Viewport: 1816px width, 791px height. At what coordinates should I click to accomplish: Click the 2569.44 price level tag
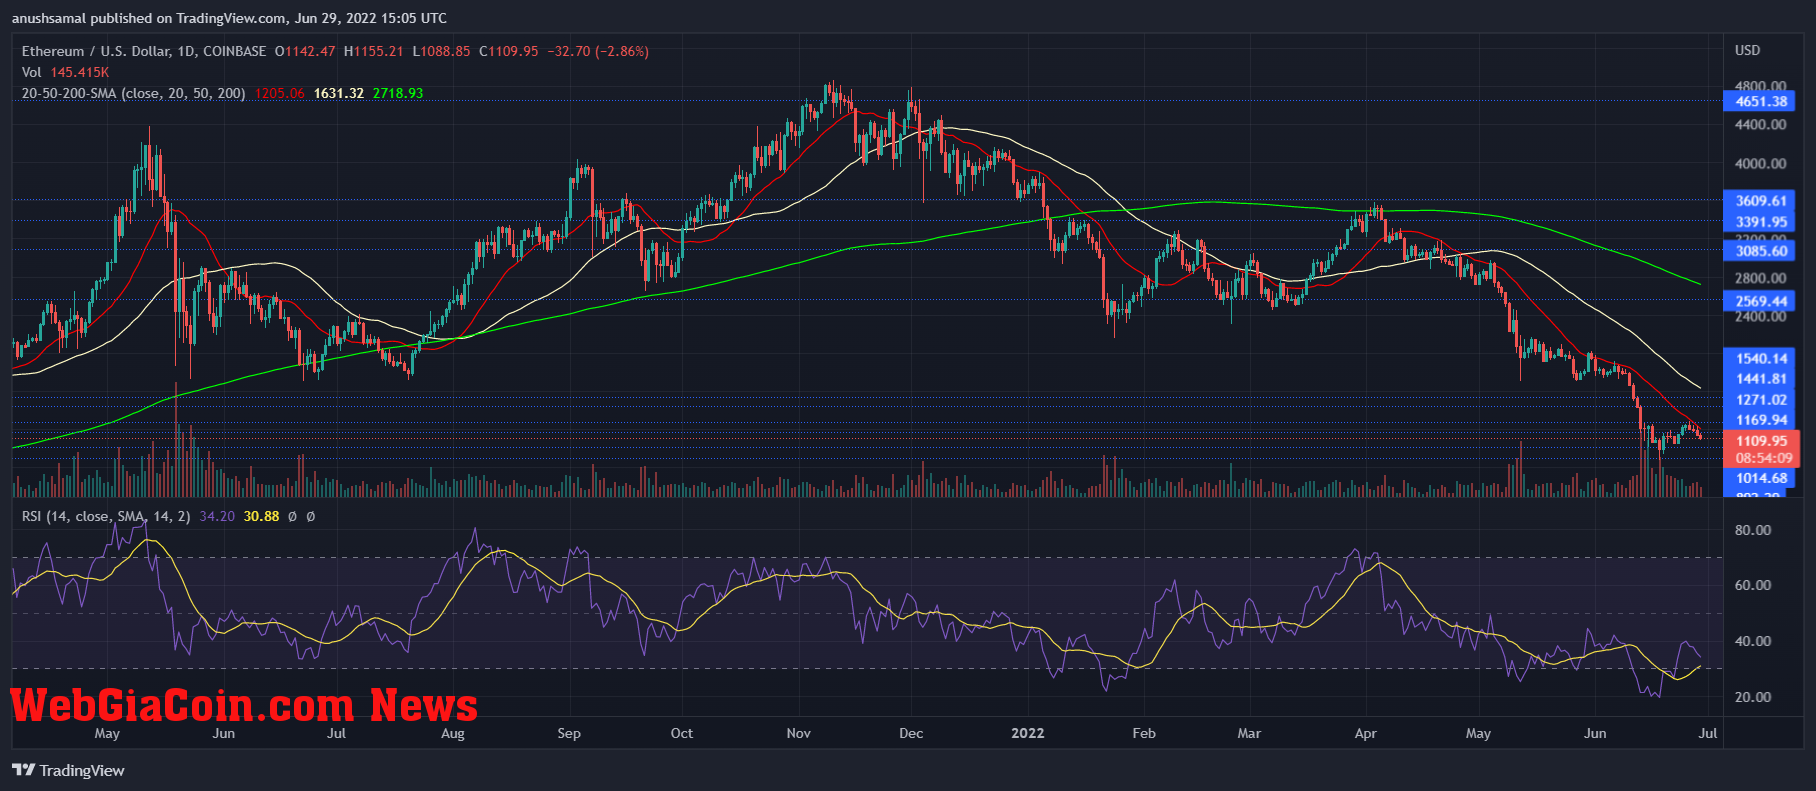coord(1760,301)
